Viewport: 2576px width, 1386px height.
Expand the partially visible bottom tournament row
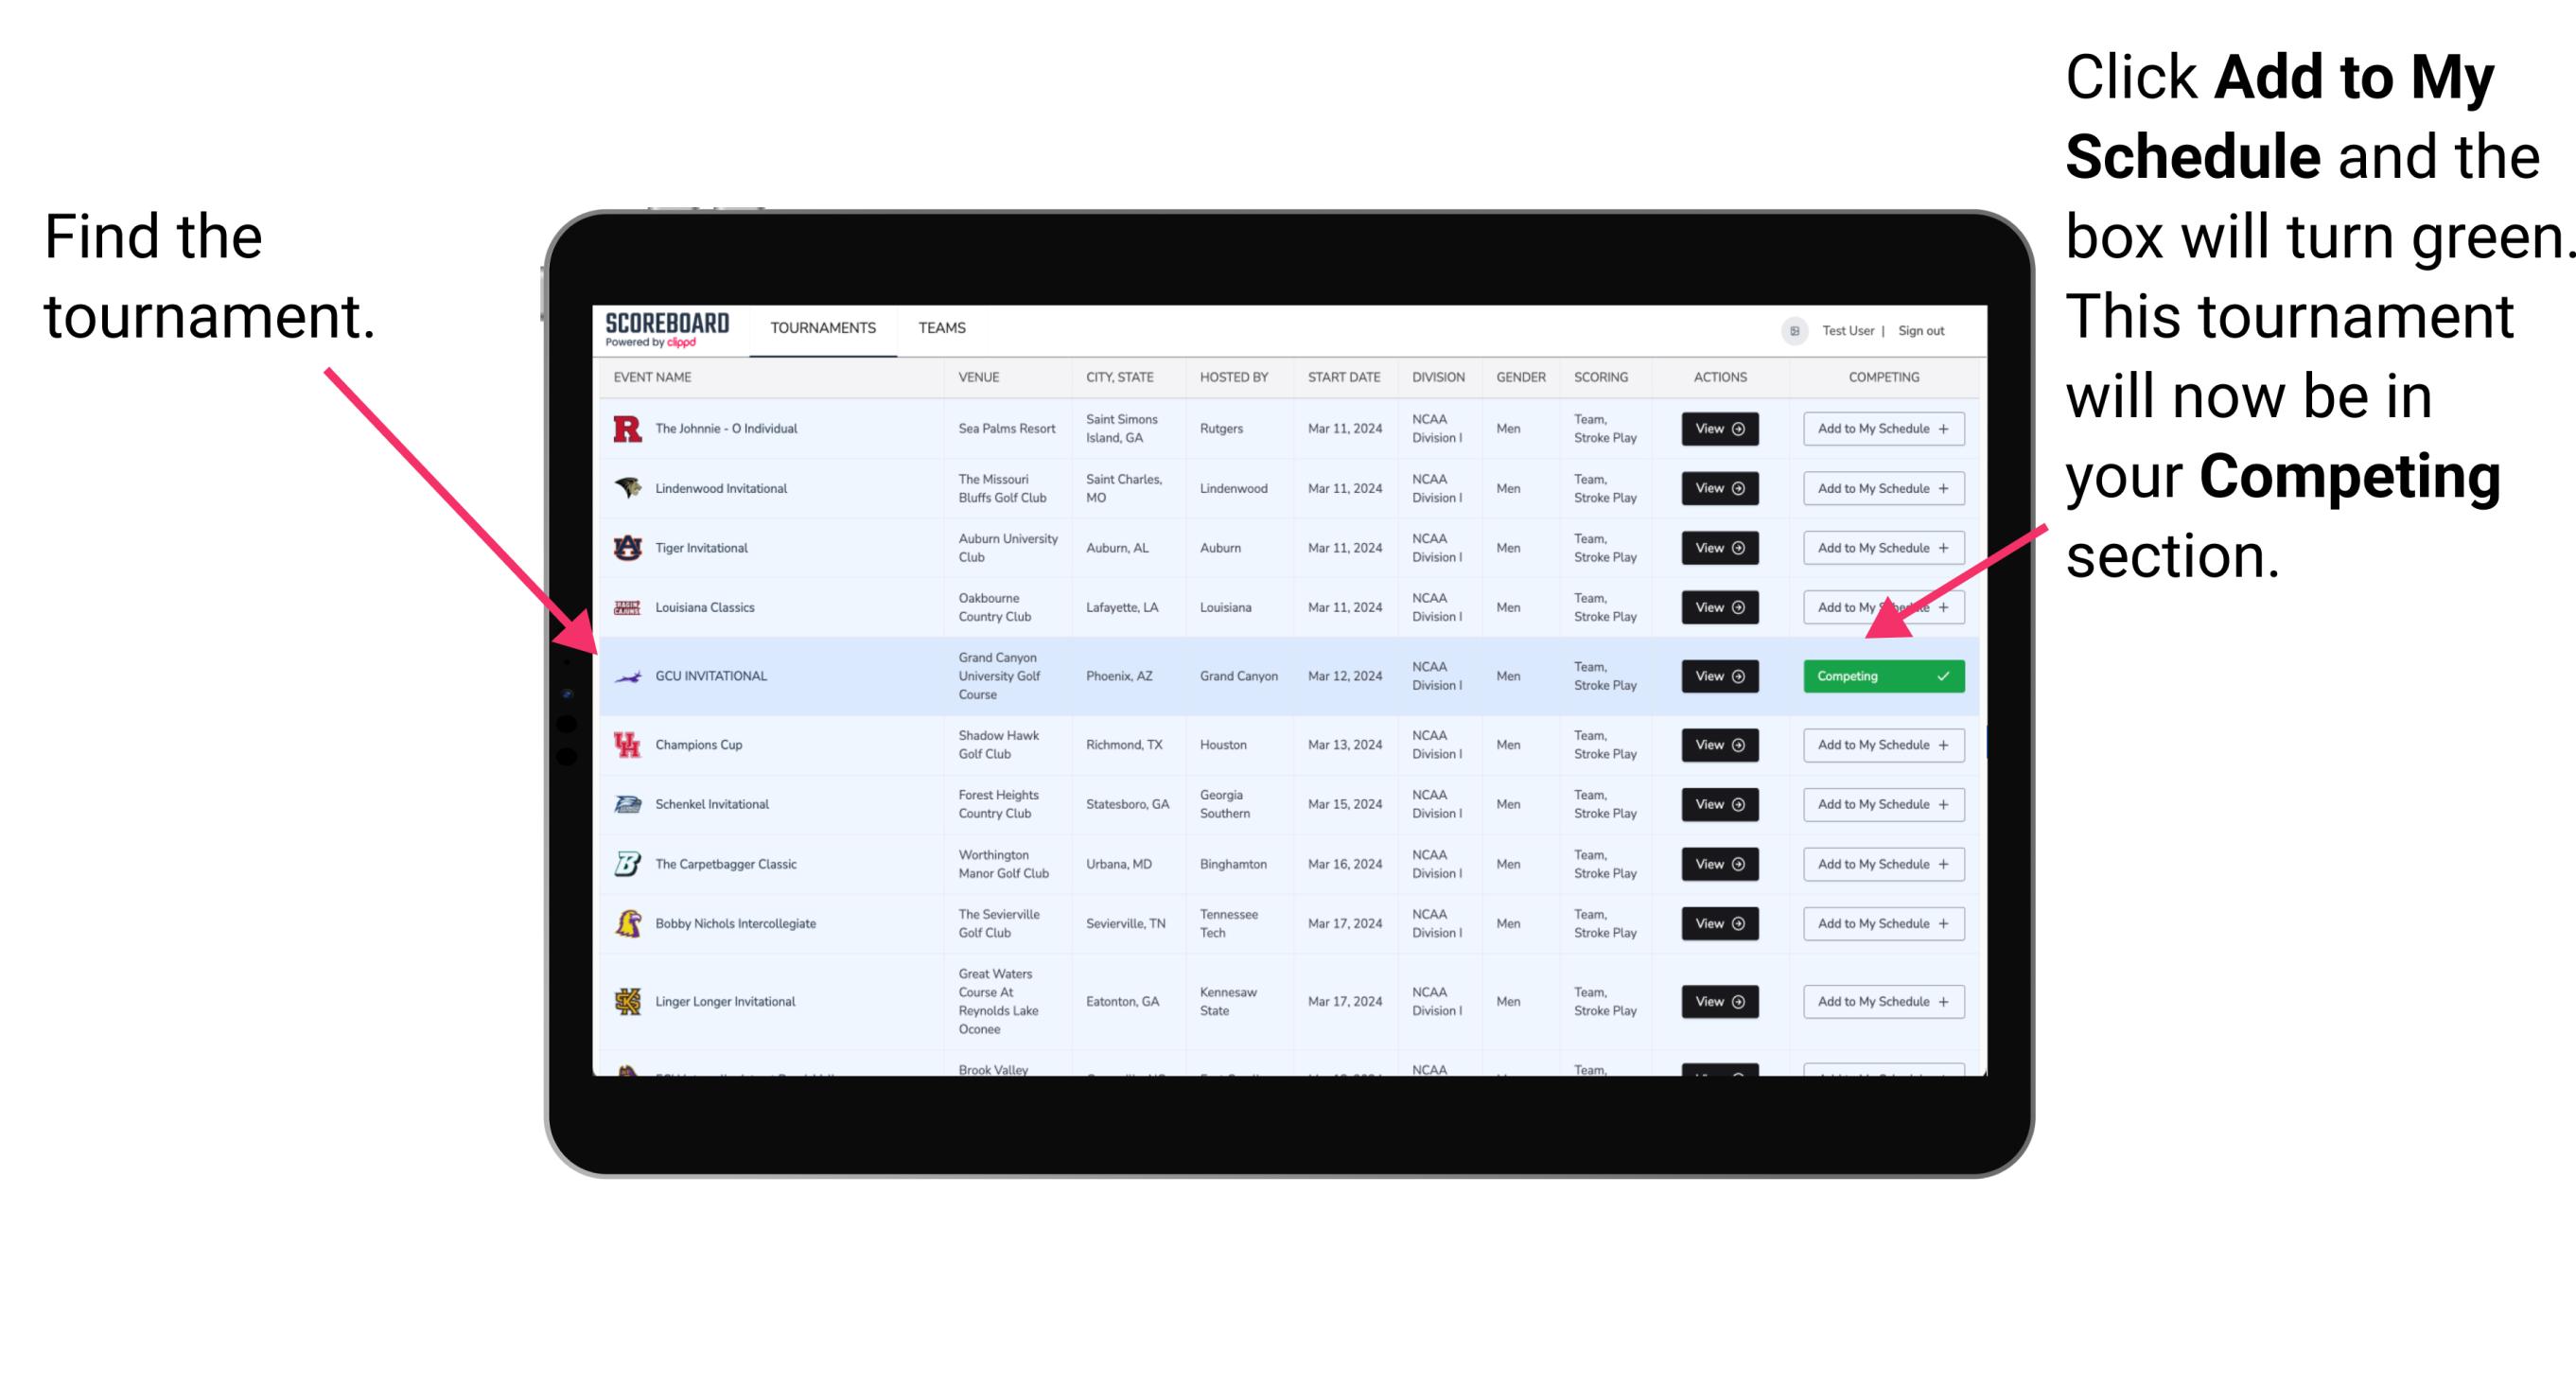(x=1287, y=1074)
